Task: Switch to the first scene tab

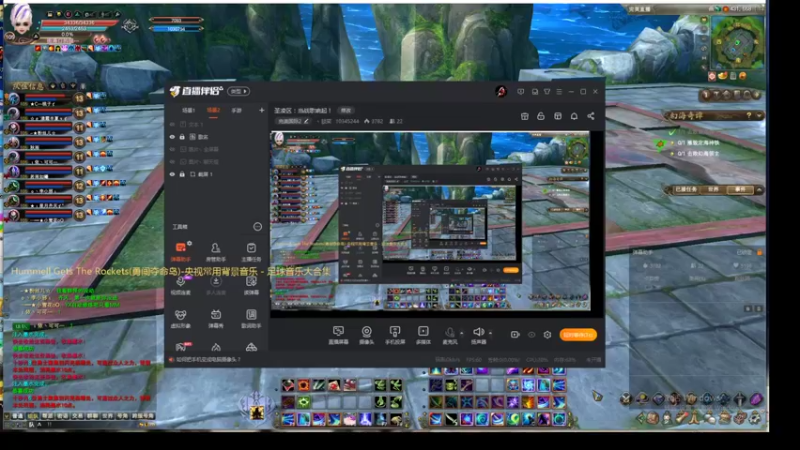Action: coord(188,110)
